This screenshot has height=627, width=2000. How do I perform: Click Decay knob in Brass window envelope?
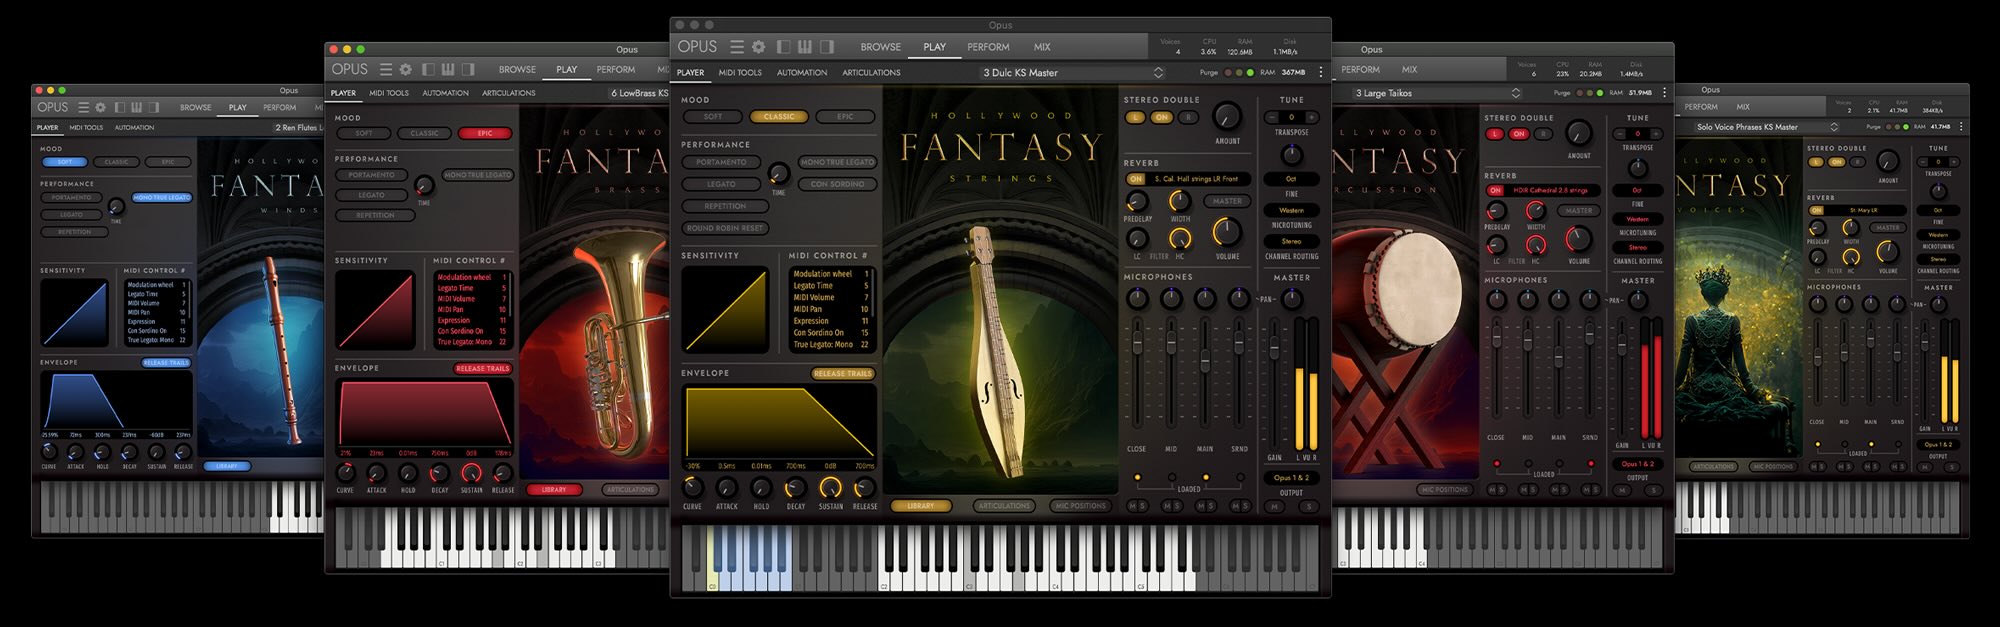(439, 473)
